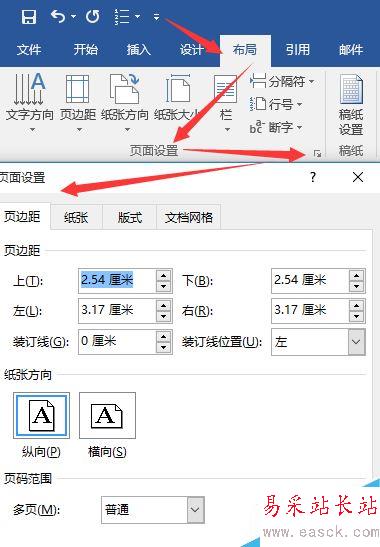Decrease the 上(T) top margin value
This screenshot has height=547, width=380.
(x=163, y=287)
